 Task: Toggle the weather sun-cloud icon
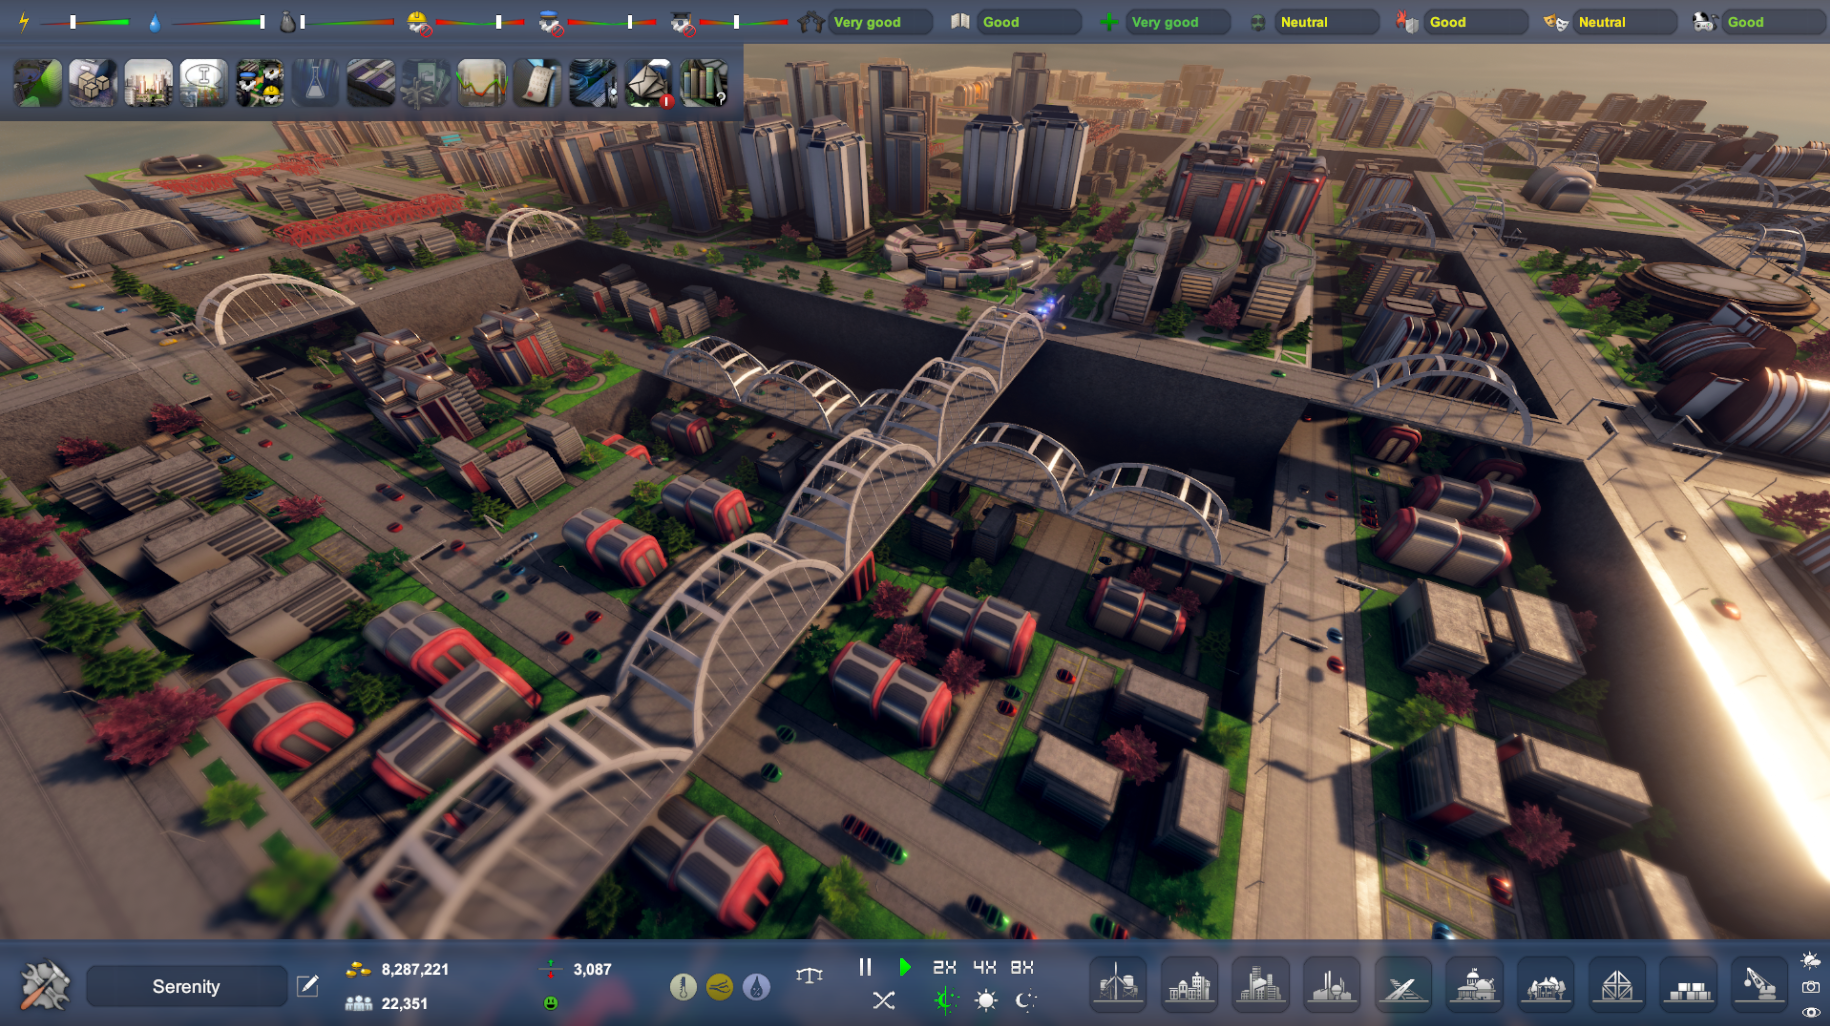pos(1811,961)
